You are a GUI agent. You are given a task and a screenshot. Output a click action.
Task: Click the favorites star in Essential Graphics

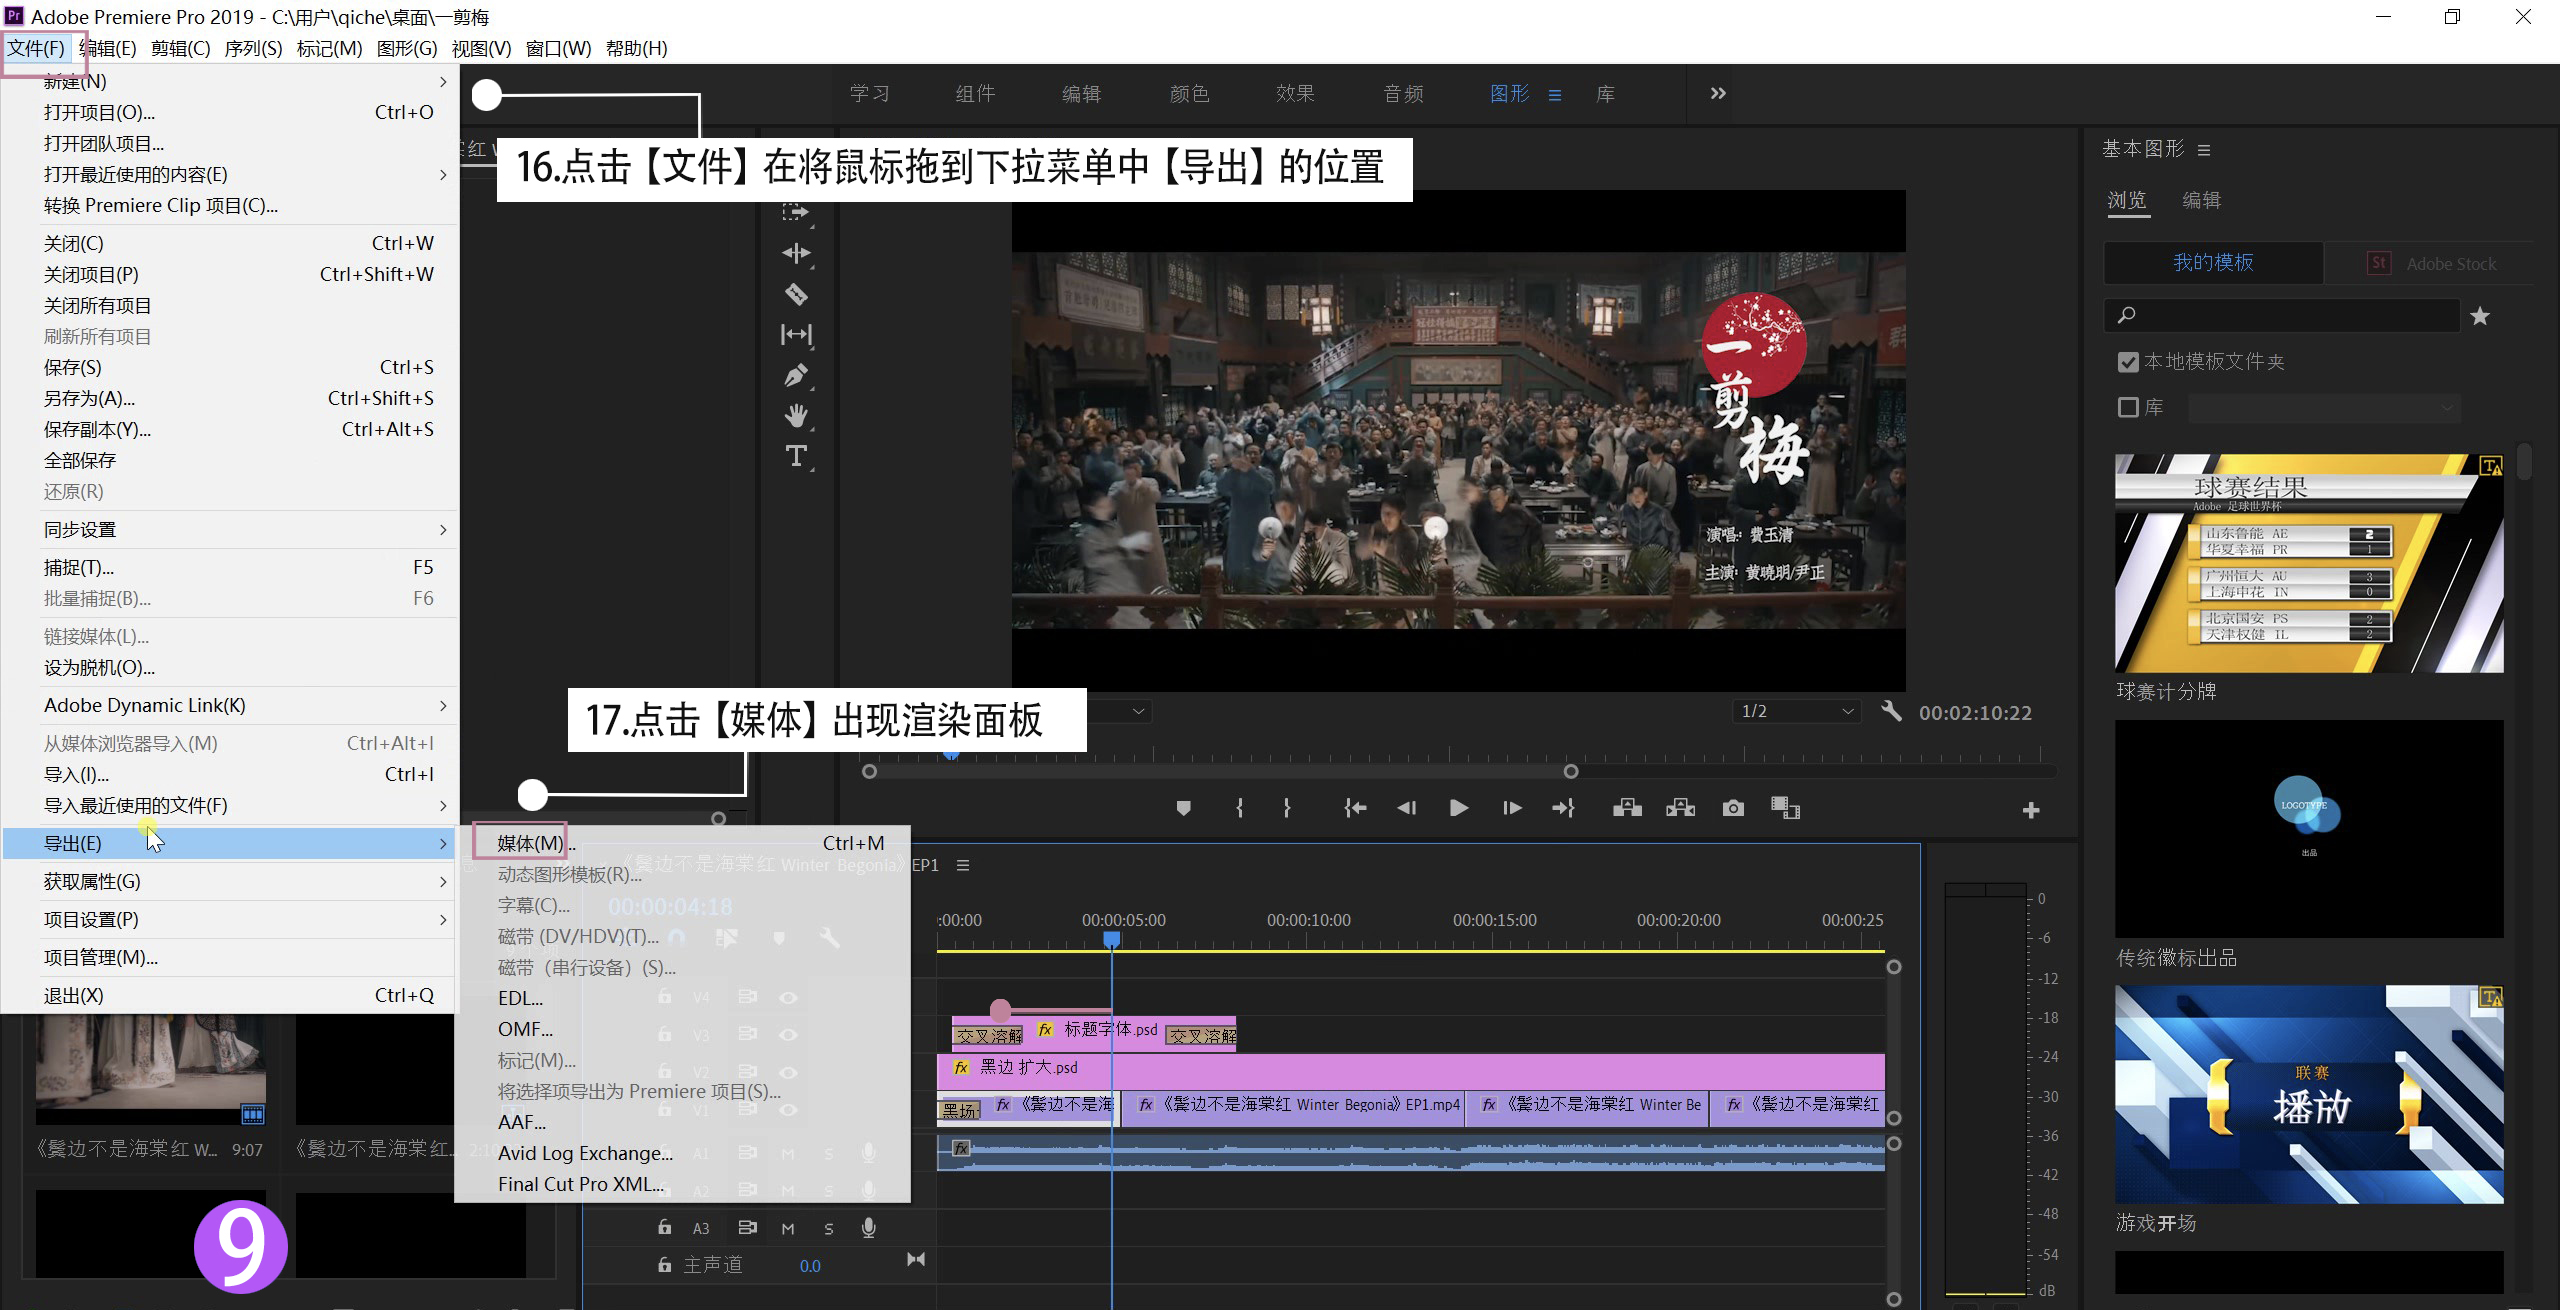coord(2480,316)
